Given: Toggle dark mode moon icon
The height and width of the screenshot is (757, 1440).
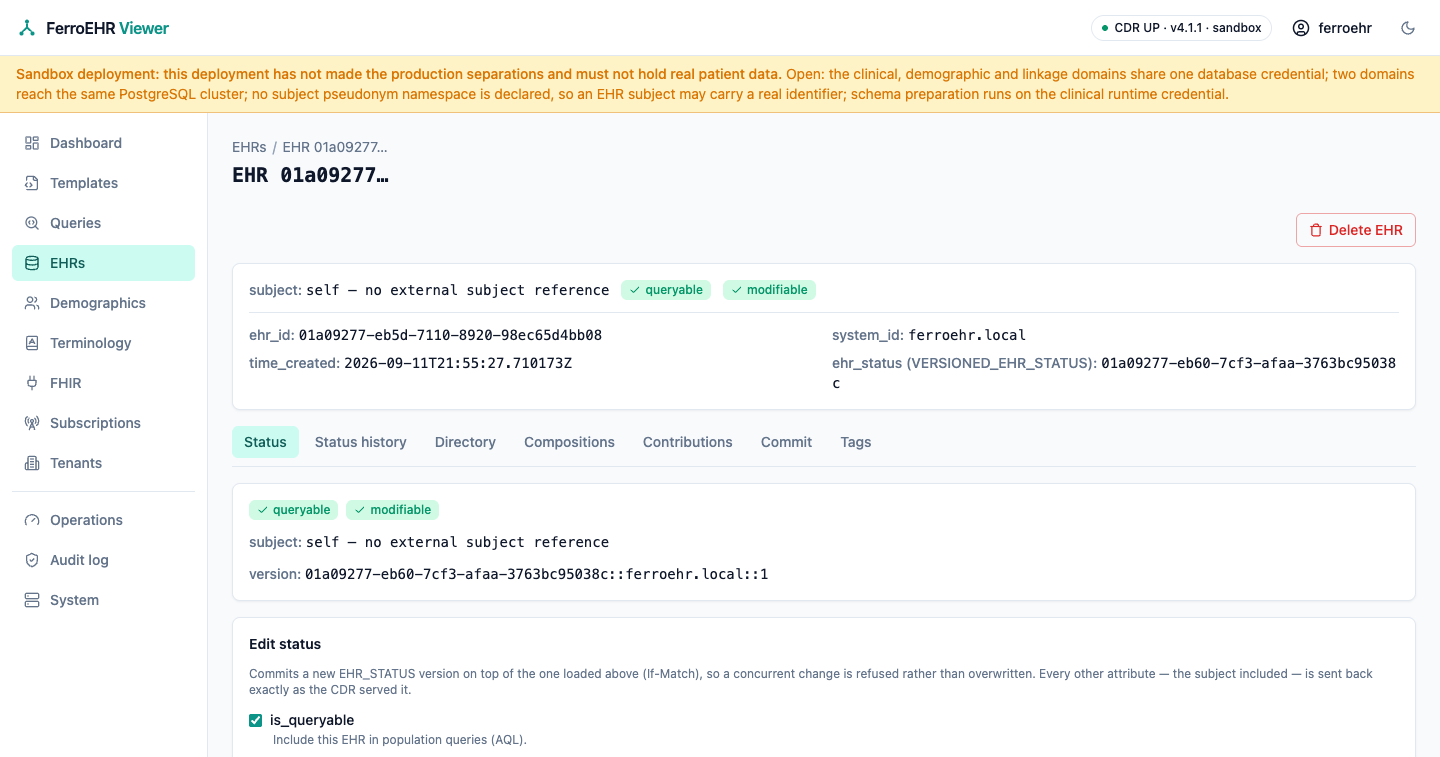Looking at the screenshot, I should [x=1408, y=28].
